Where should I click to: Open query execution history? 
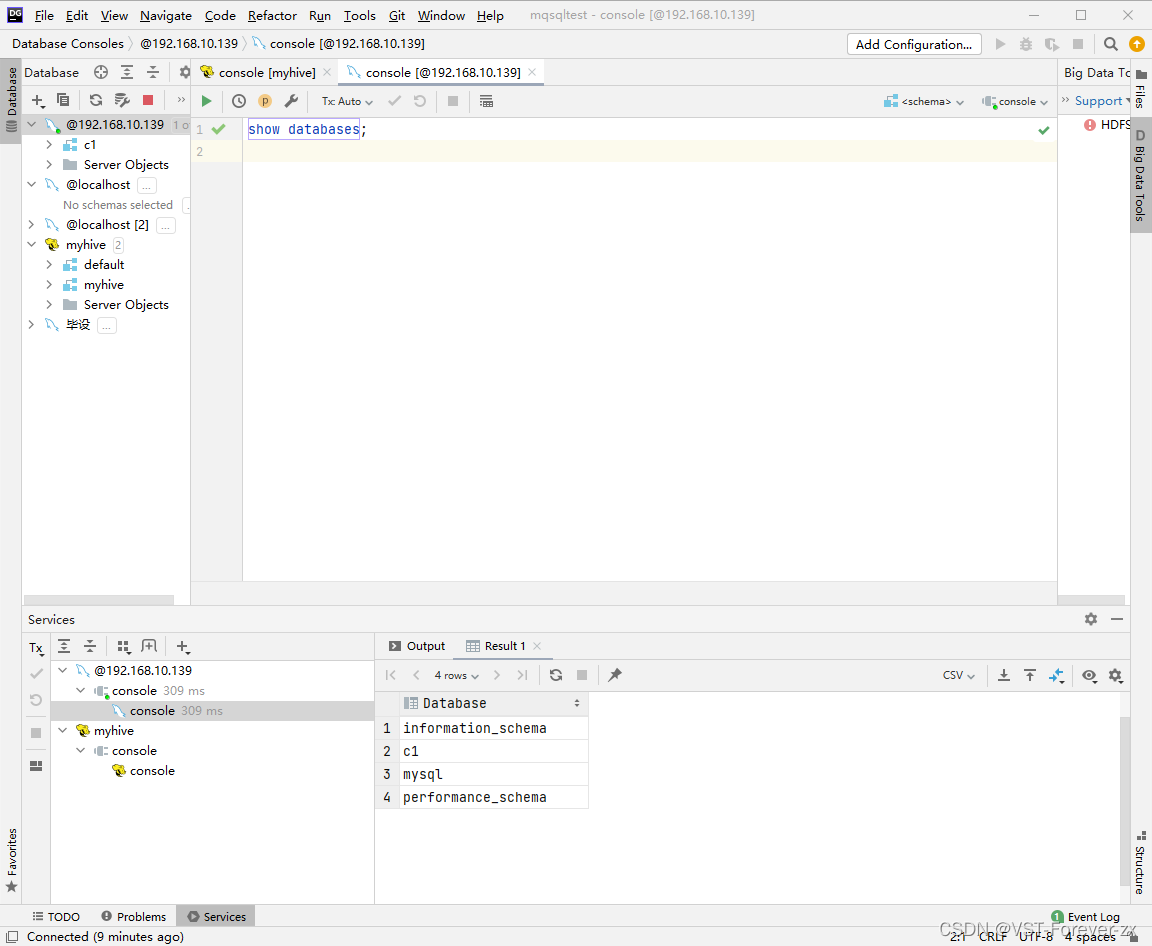click(x=238, y=100)
